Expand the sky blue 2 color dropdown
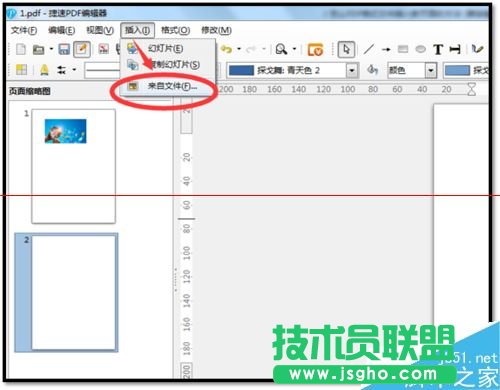Screen dimensions: 500x390 (352, 70)
